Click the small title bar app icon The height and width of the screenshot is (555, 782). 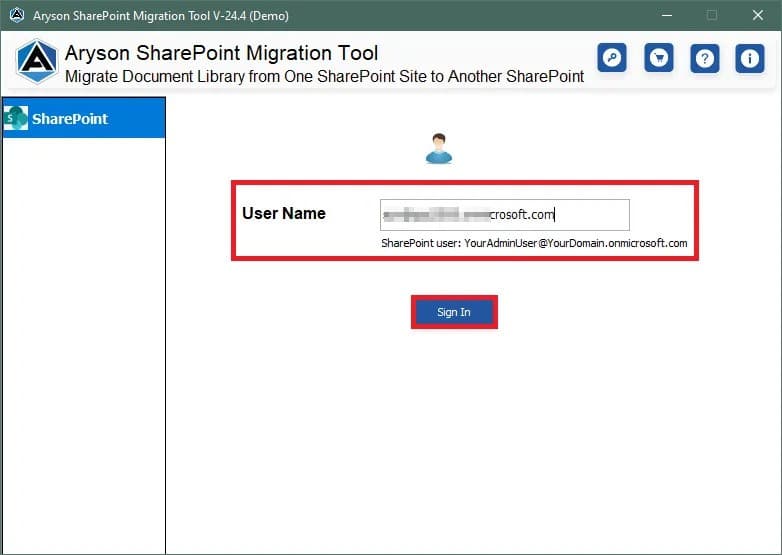[x=17, y=15]
